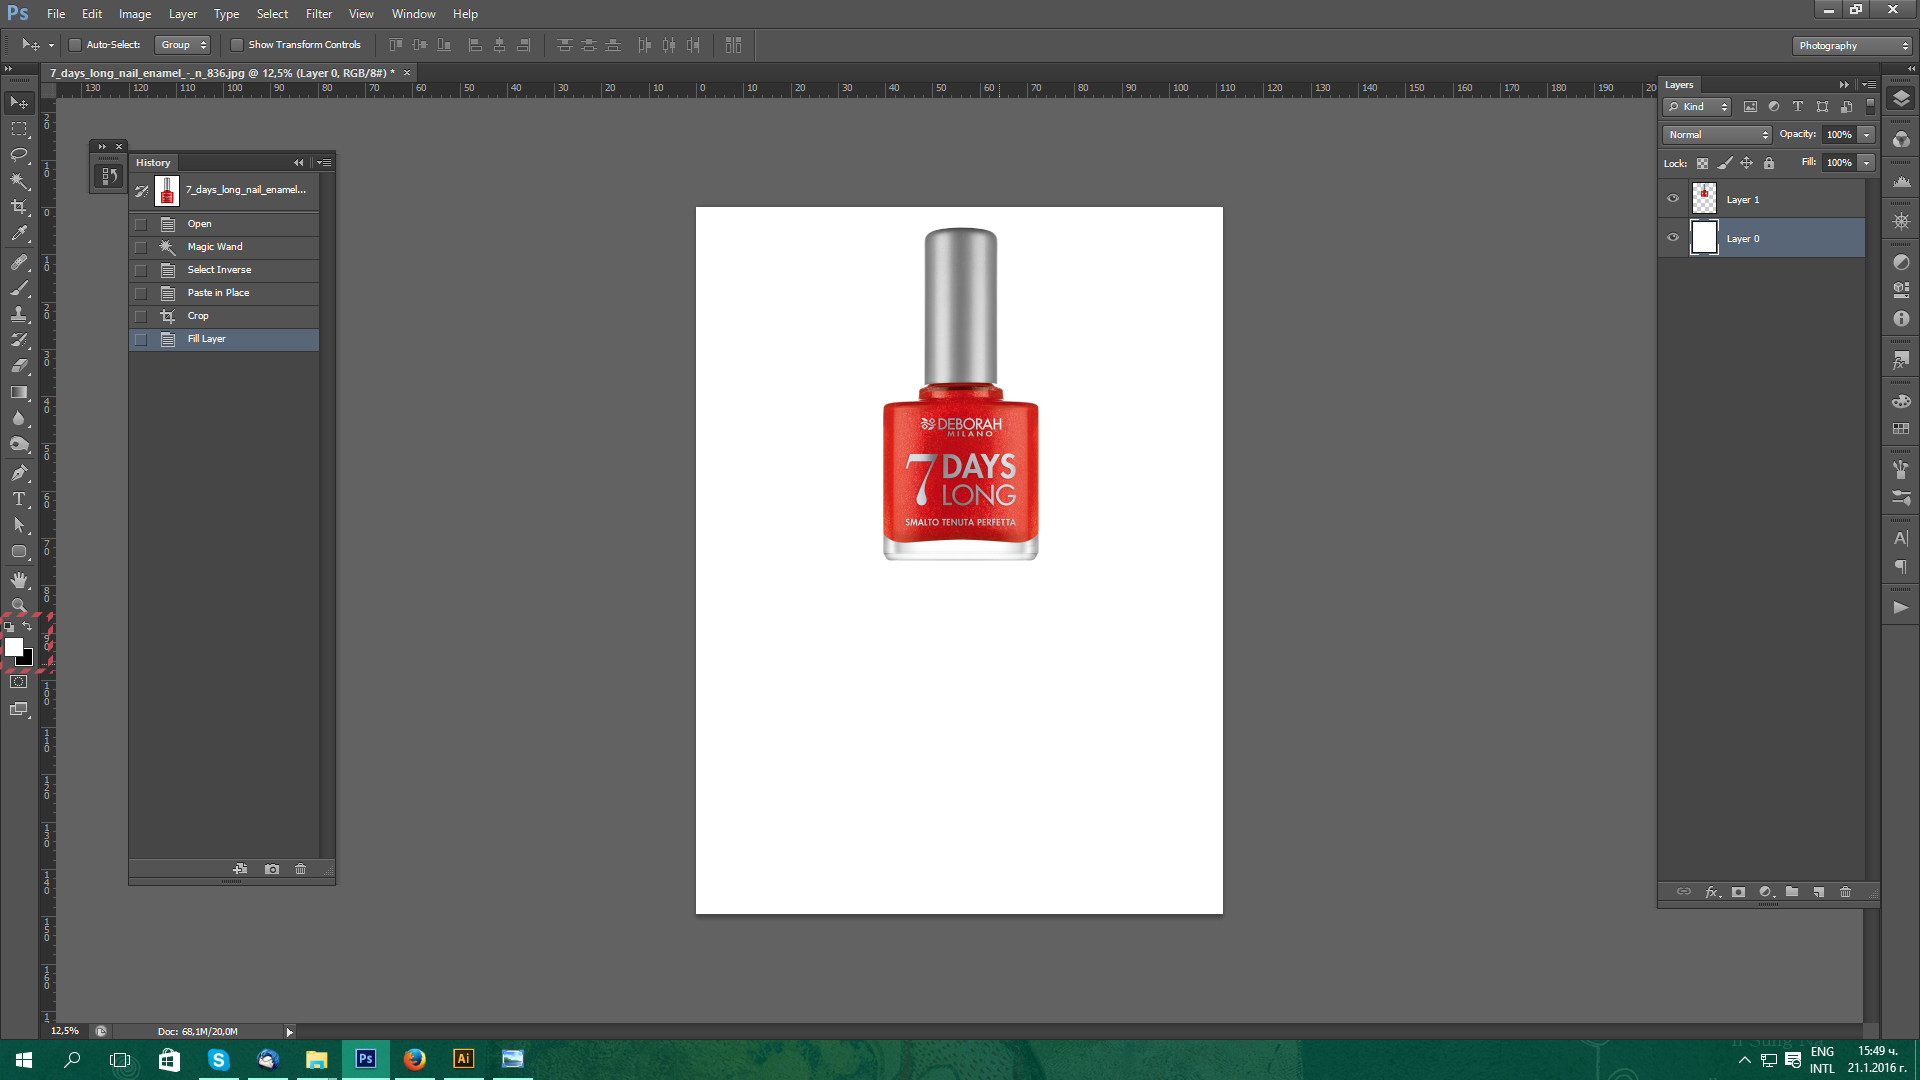This screenshot has width=1920, height=1080.
Task: Open the Layer menu
Action: (183, 14)
